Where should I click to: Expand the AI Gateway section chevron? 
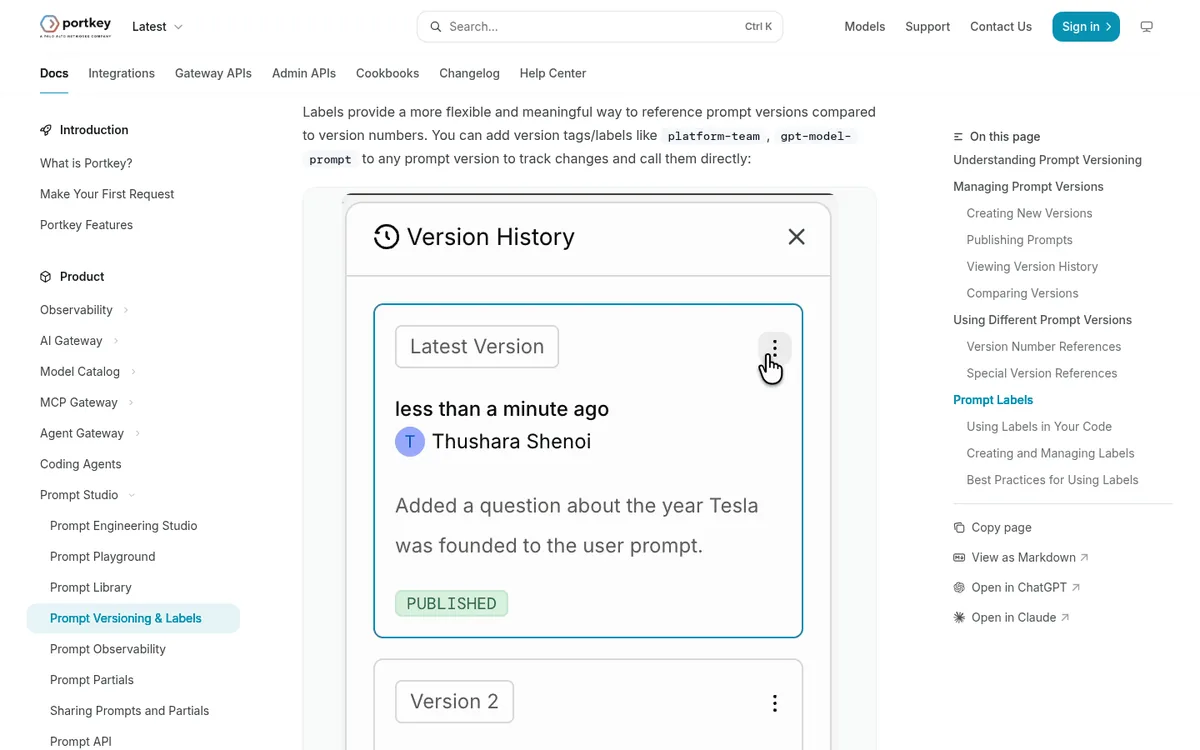click(116, 341)
